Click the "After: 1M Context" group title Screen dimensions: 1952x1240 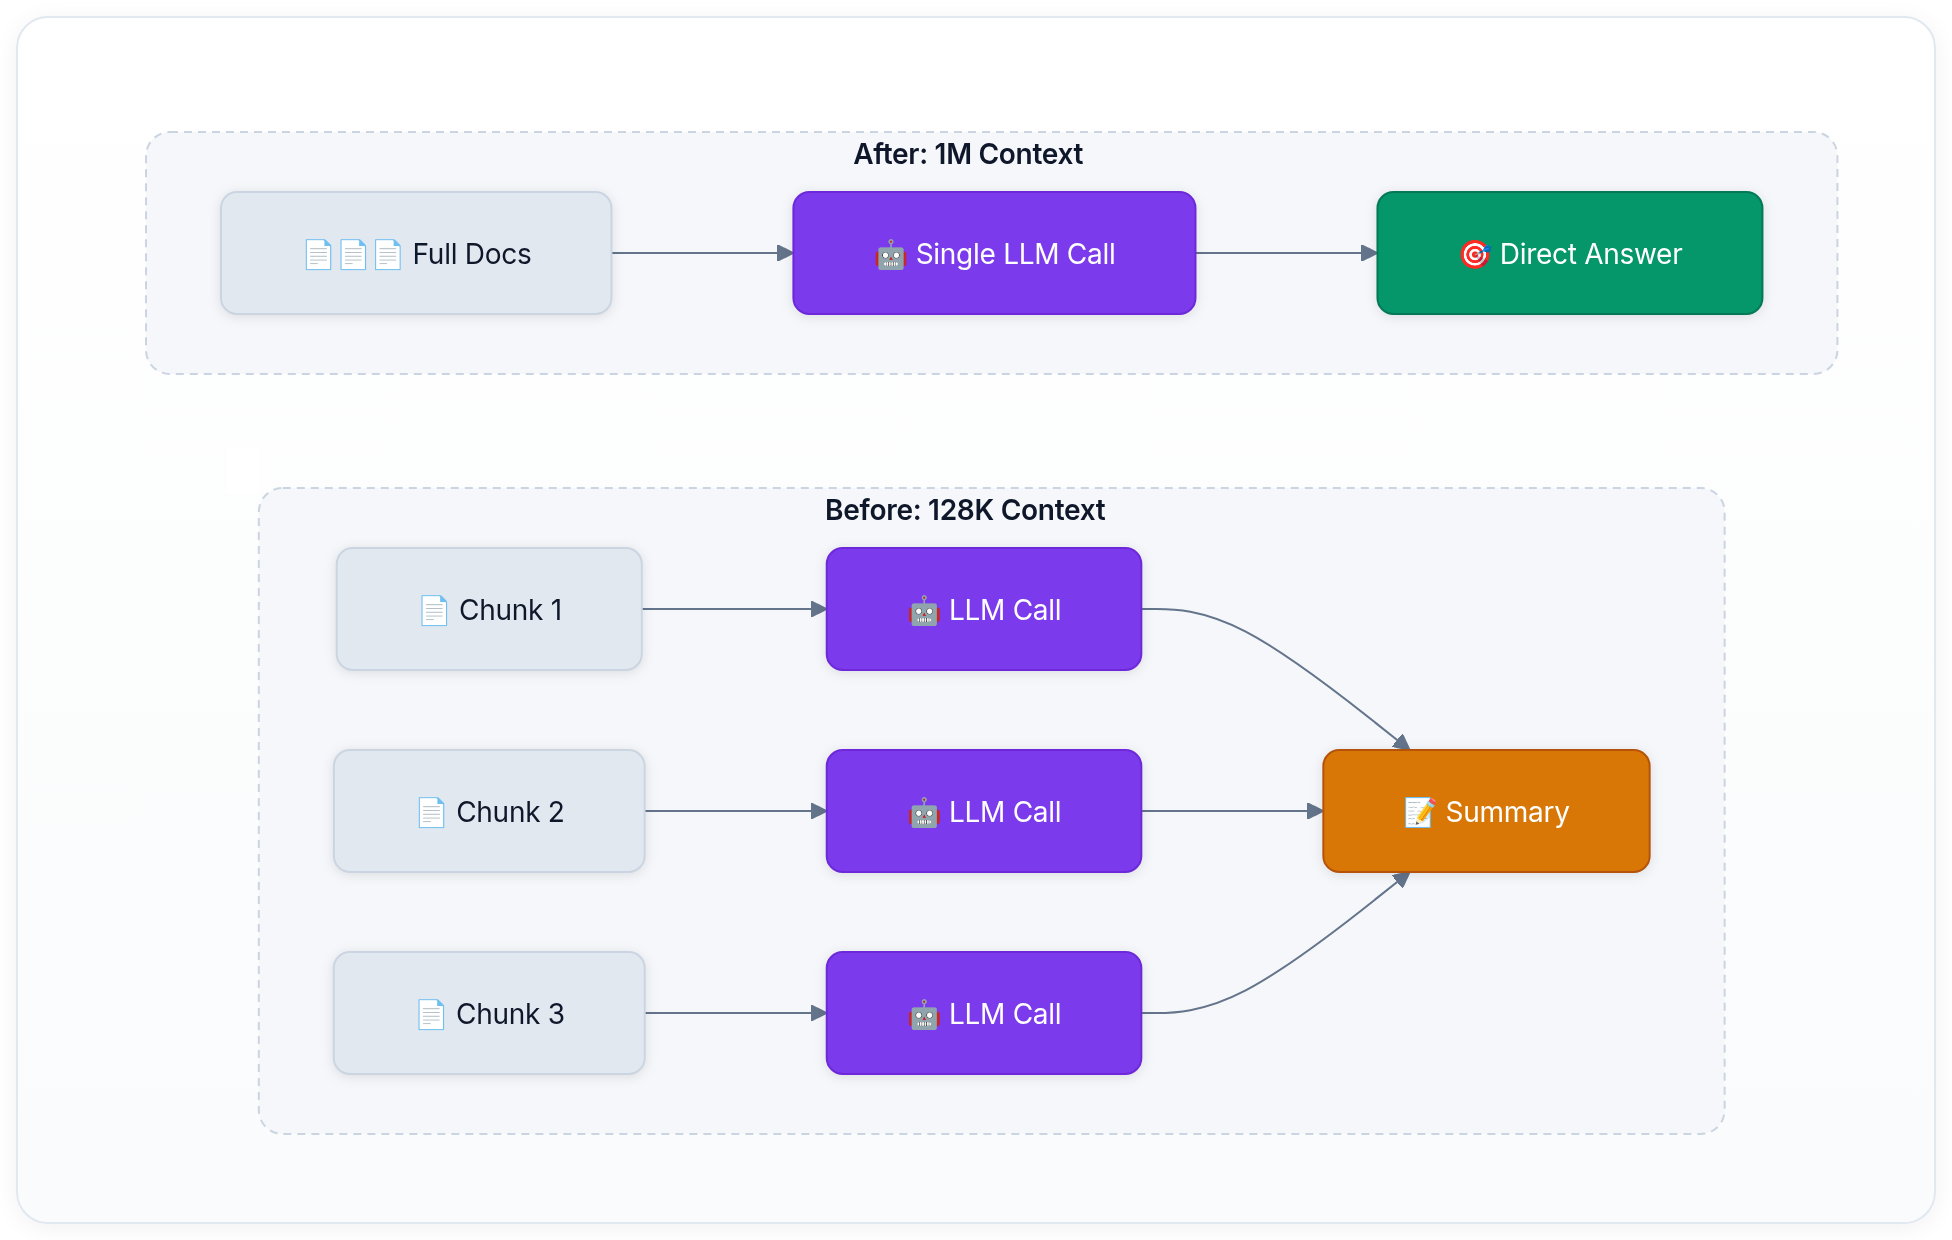pos(967,154)
